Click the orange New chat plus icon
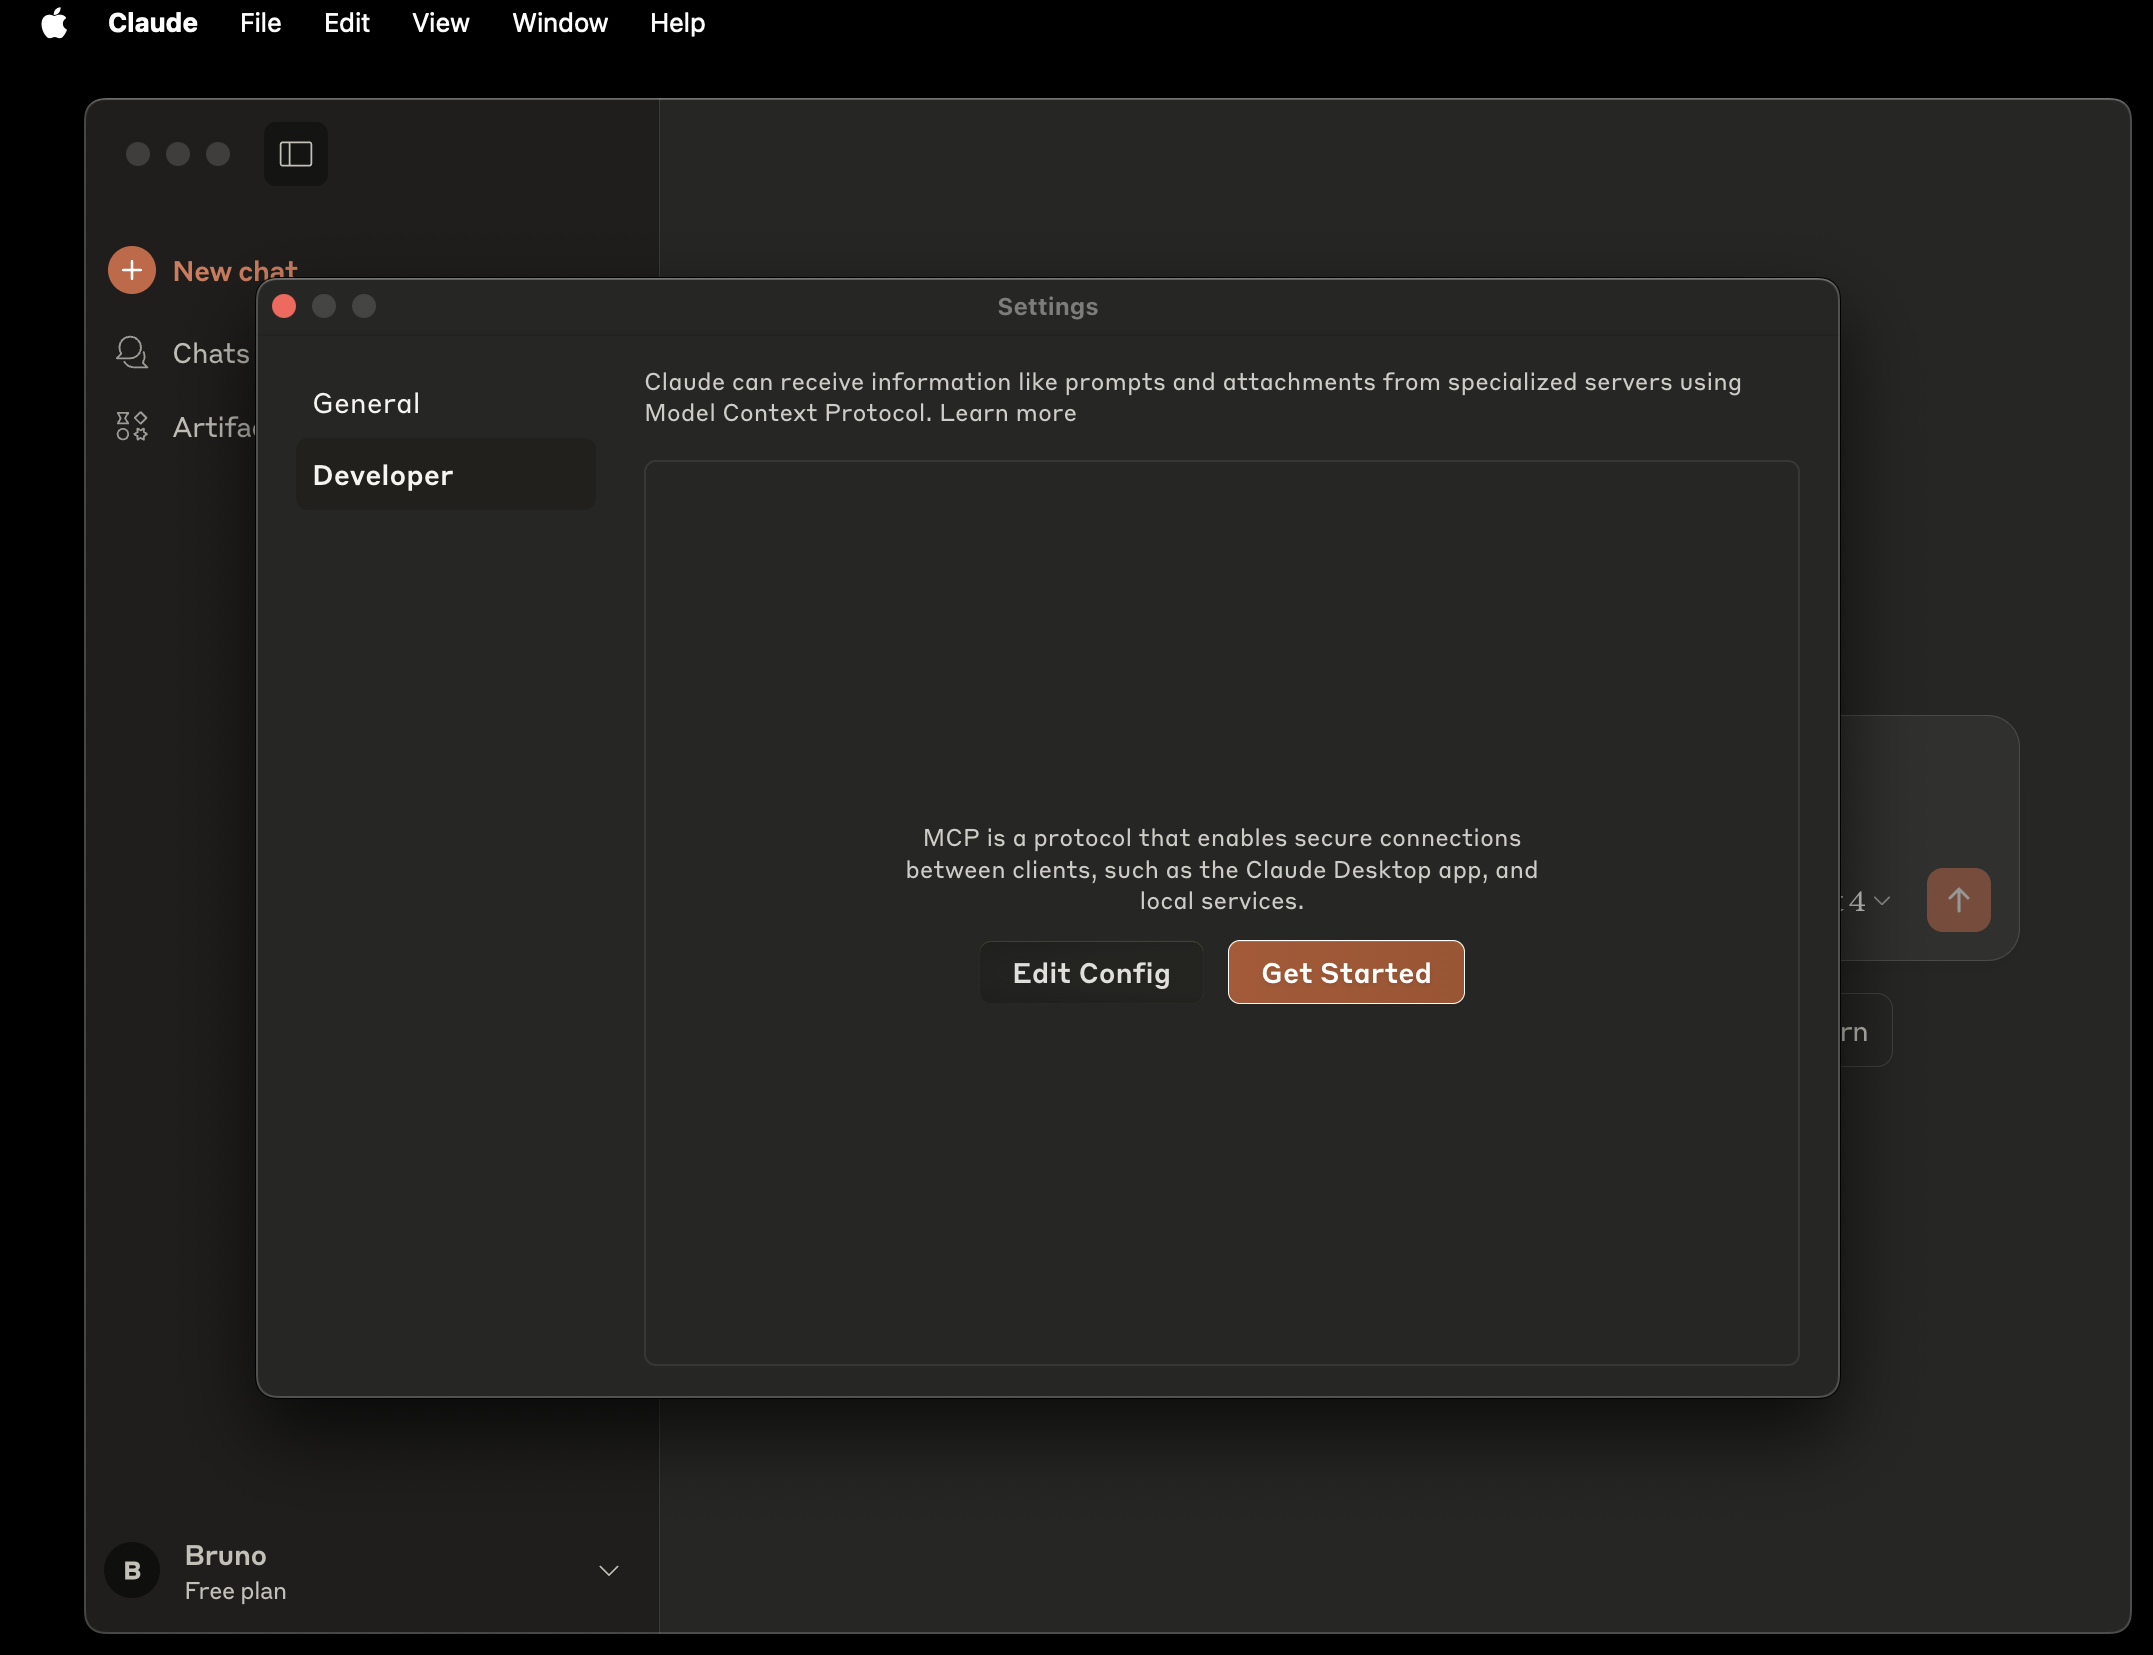Image resolution: width=2153 pixels, height=1655 pixels. (132, 270)
